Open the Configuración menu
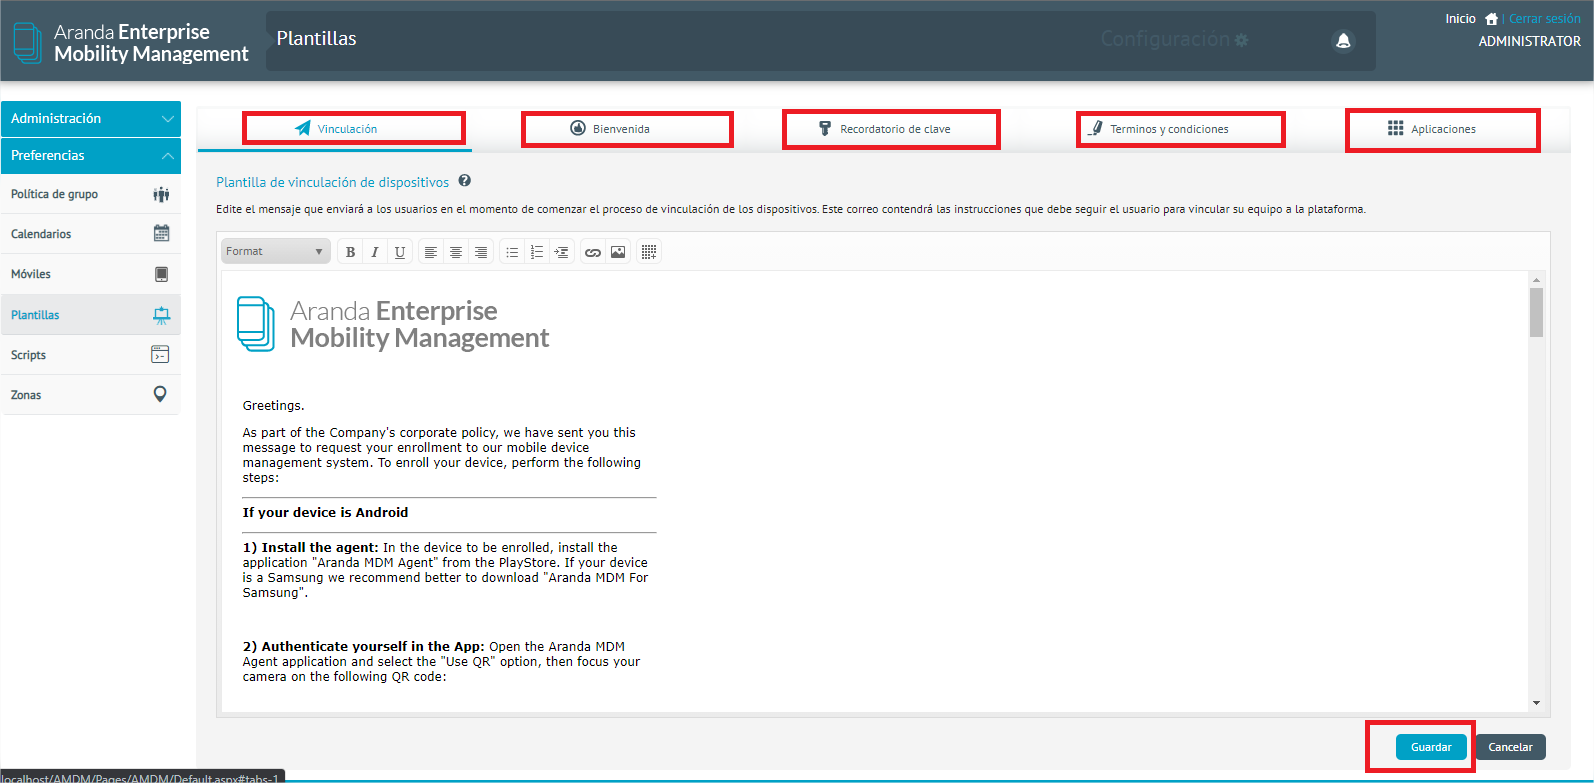 click(x=1174, y=39)
